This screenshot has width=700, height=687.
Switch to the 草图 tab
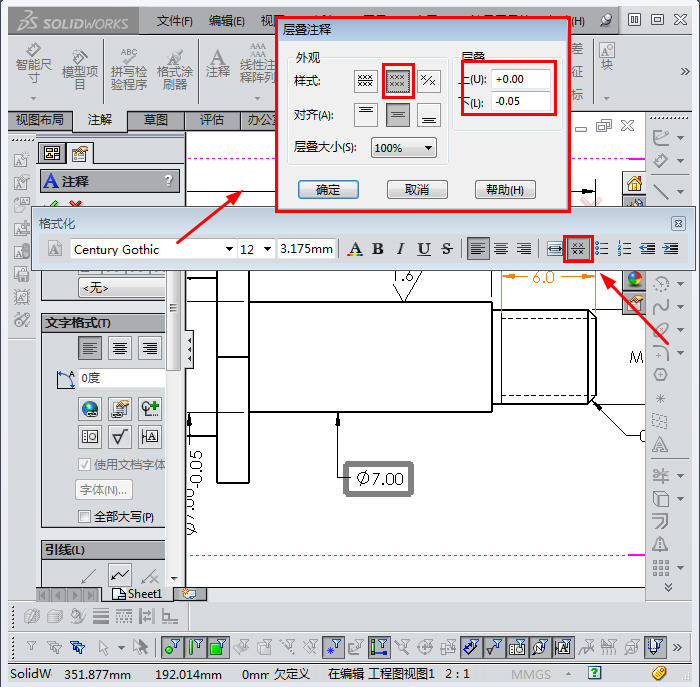tap(156, 120)
